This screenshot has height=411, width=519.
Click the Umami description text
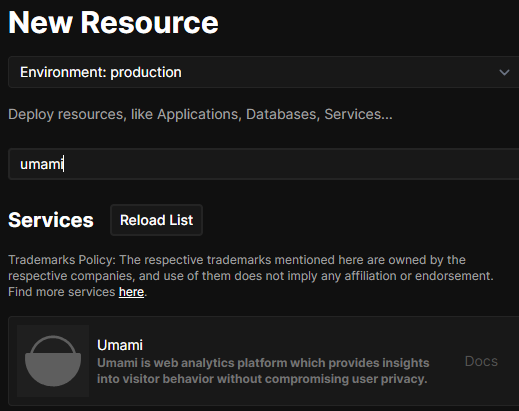click(x=263, y=371)
